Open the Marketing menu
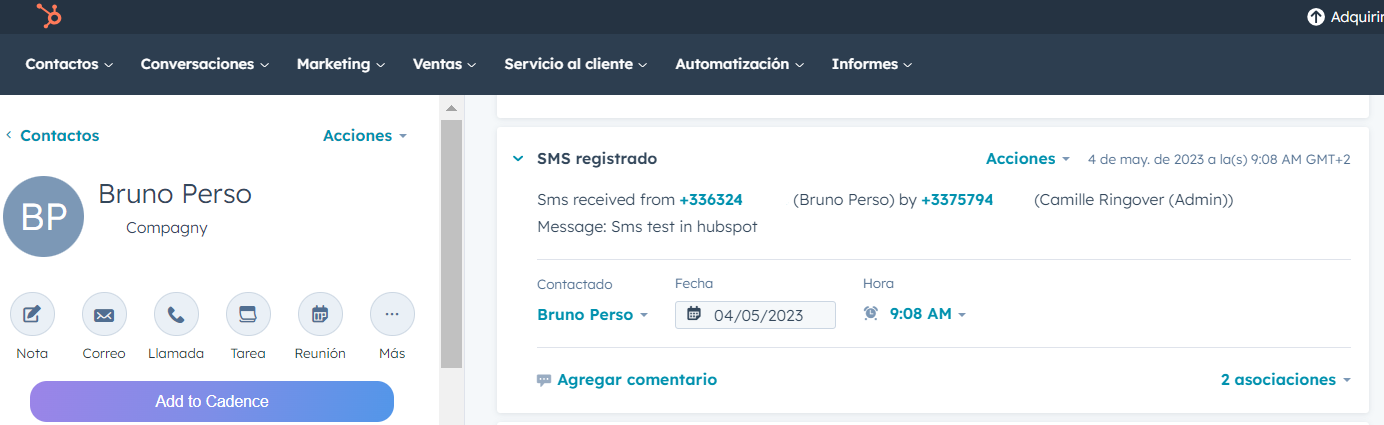1384x425 pixels. 341,64
